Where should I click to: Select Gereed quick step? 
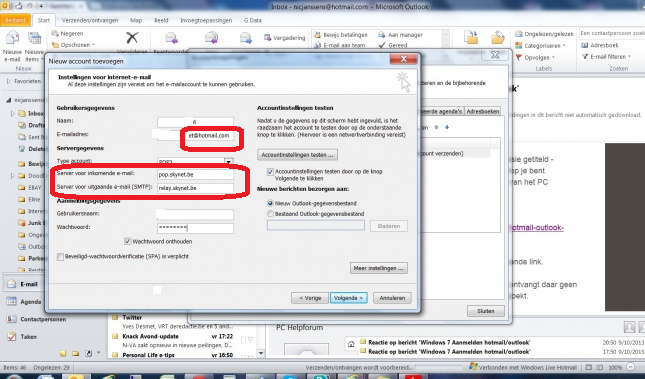(393, 45)
